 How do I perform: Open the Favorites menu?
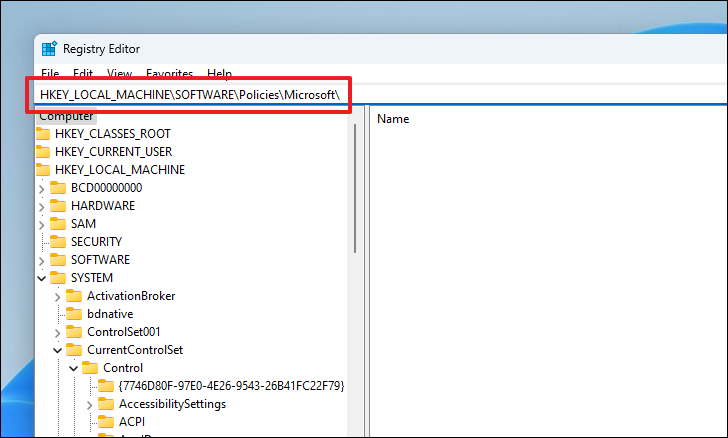tap(169, 73)
